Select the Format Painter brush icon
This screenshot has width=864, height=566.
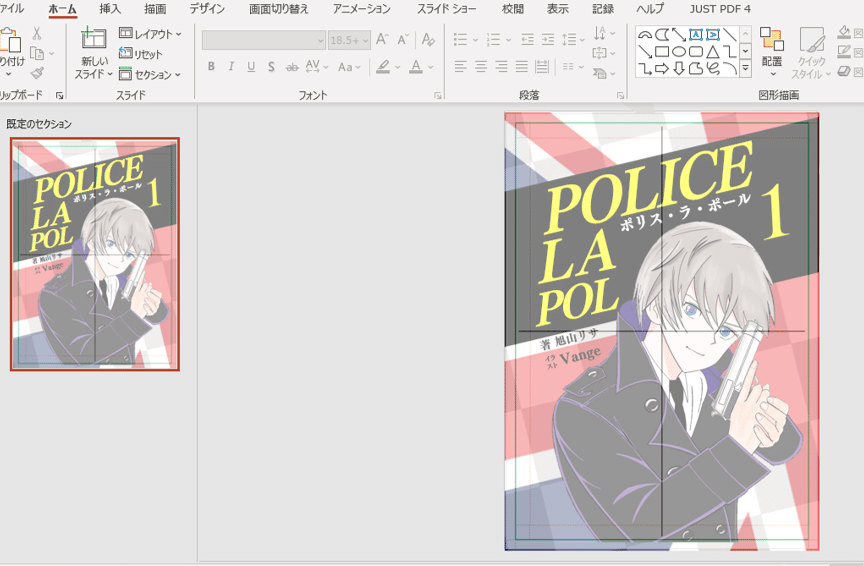tap(37, 73)
